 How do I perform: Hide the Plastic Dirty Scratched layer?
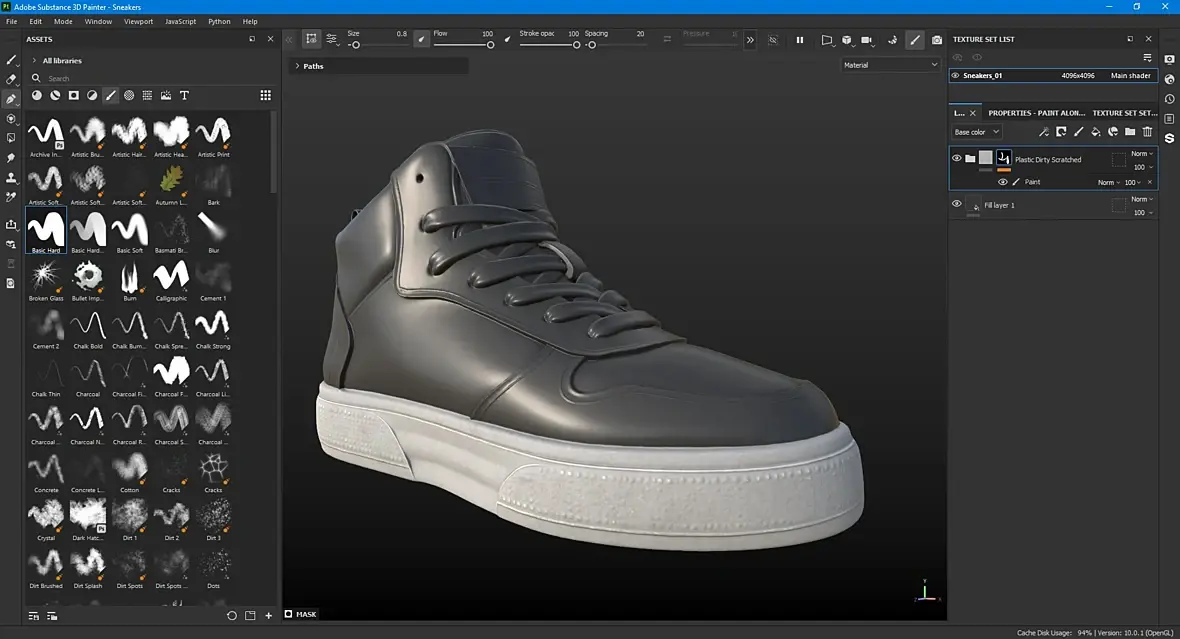tap(956, 158)
